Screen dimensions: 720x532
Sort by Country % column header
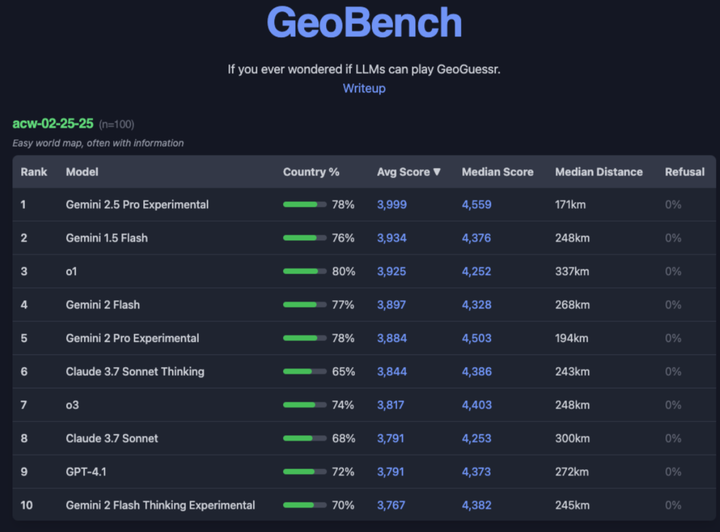(x=311, y=172)
